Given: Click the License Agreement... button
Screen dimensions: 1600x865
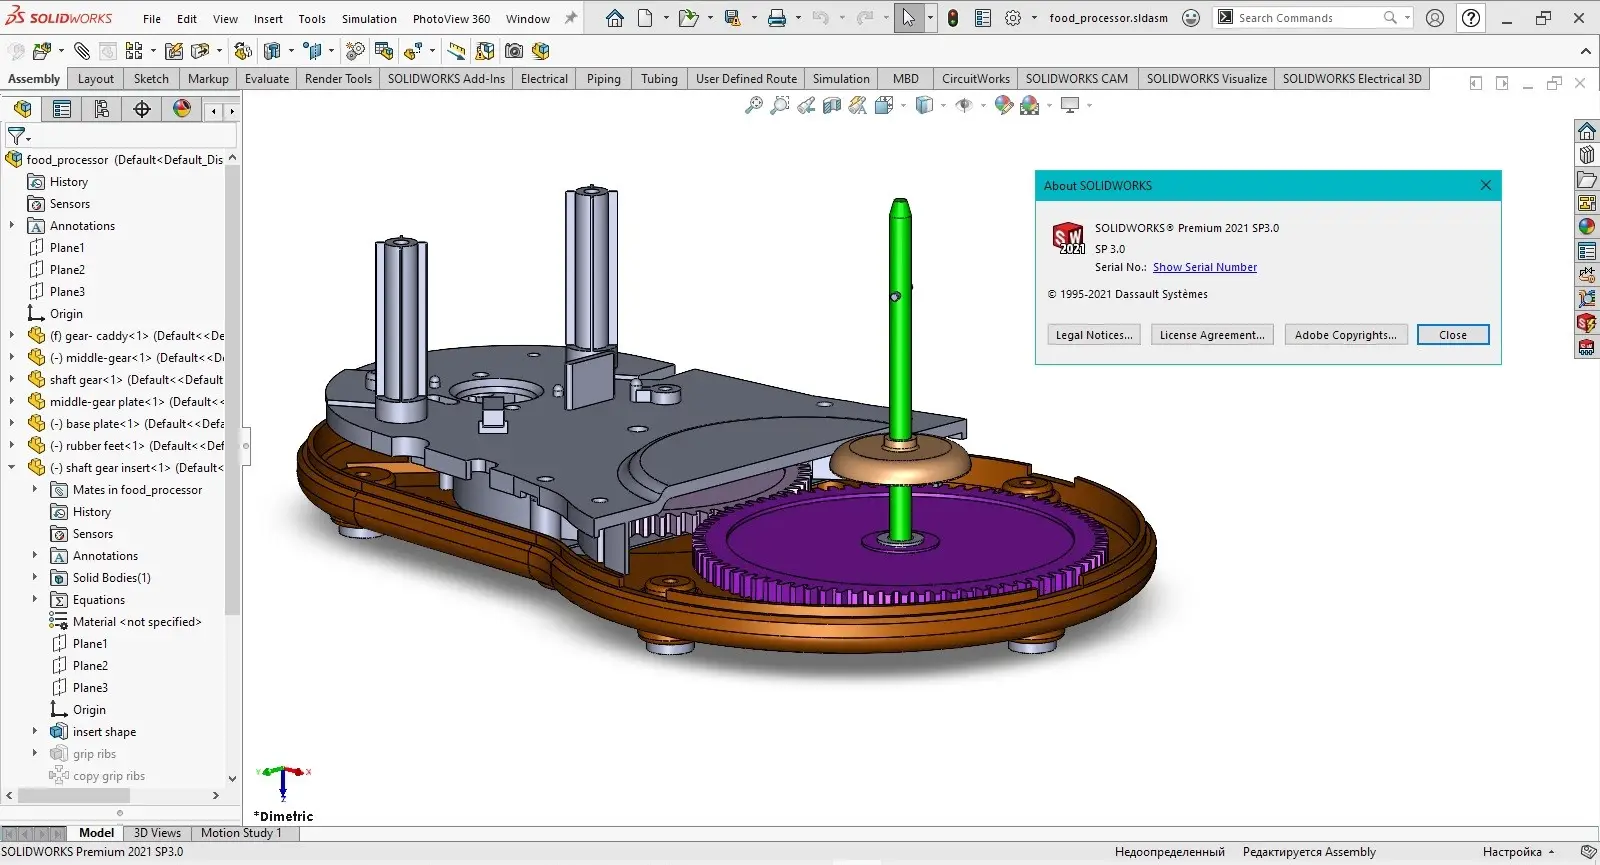Looking at the screenshot, I should (1212, 335).
